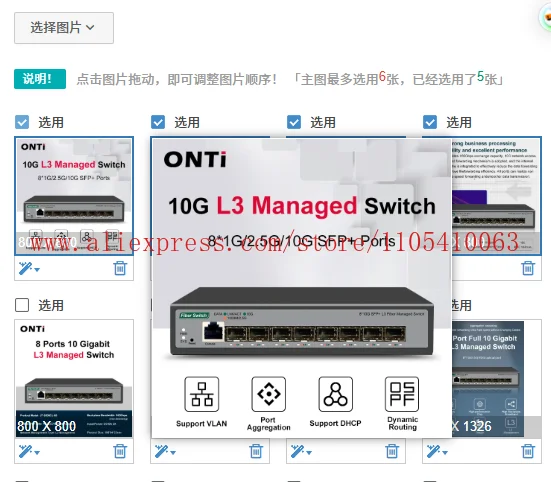Click the large ONTi 10G switch preview image
The image size is (551, 482).
[x=302, y=288]
